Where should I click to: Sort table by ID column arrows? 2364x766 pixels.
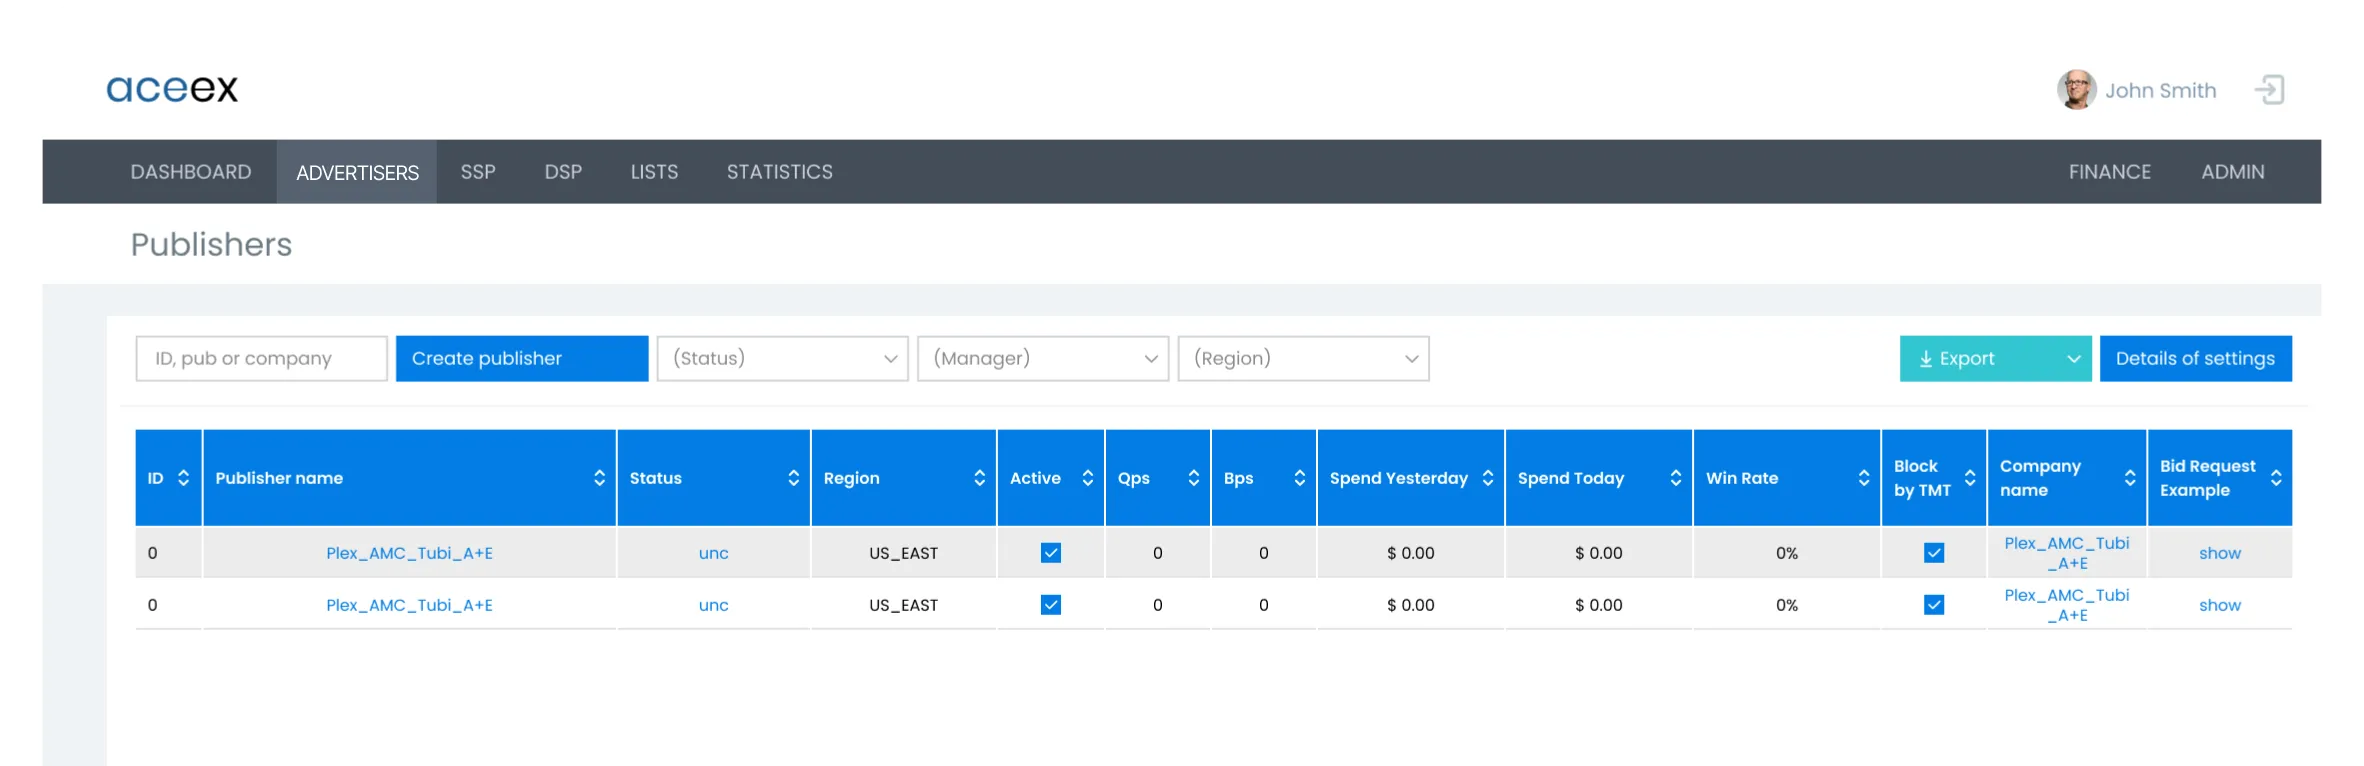coord(183,478)
